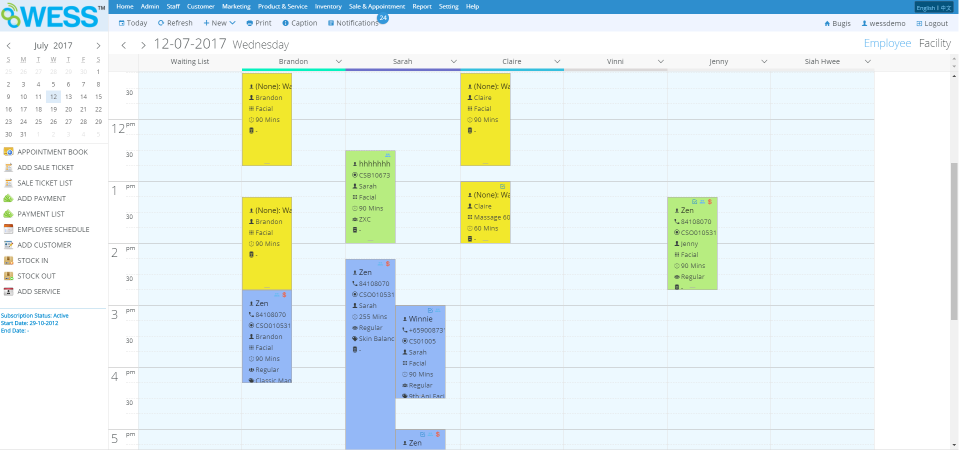Screen dimensions: 960x450
Task: Go to previous month in mini calendar
Action: tap(8, 46)
